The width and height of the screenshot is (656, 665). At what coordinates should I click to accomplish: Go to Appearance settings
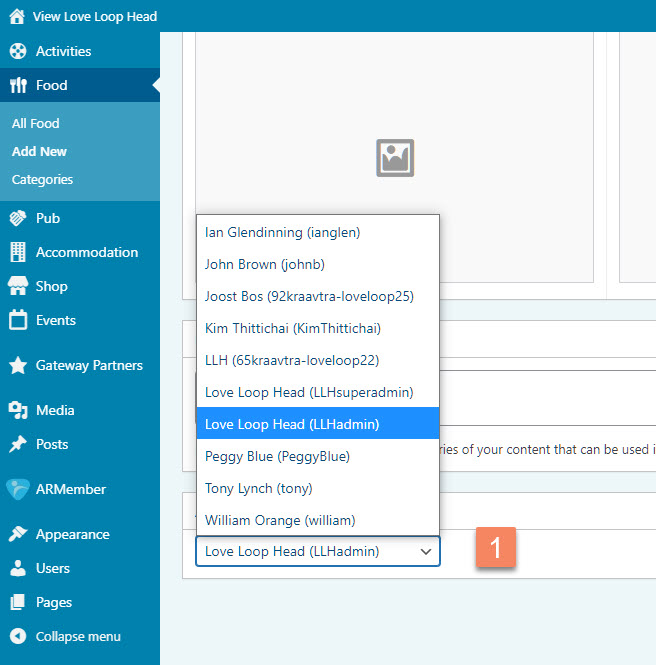click(72, 534)
